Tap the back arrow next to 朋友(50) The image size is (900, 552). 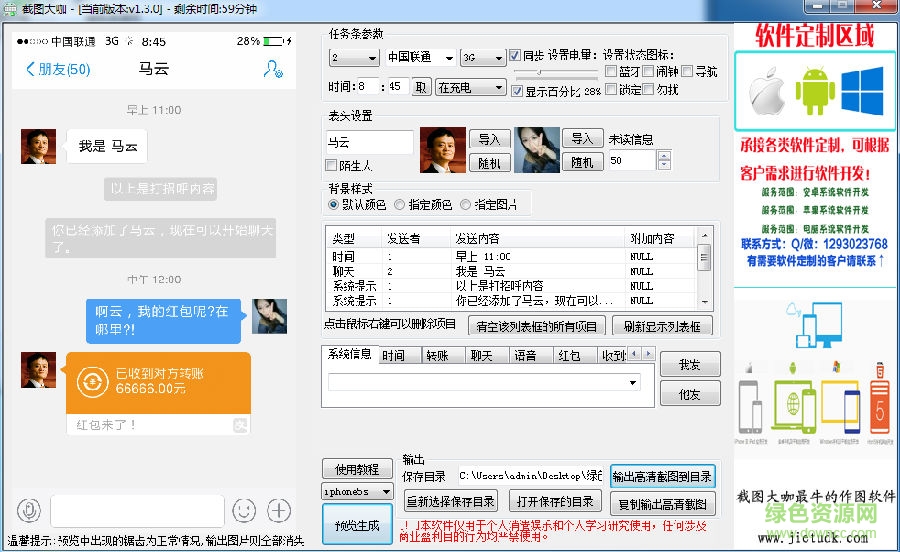31,69
